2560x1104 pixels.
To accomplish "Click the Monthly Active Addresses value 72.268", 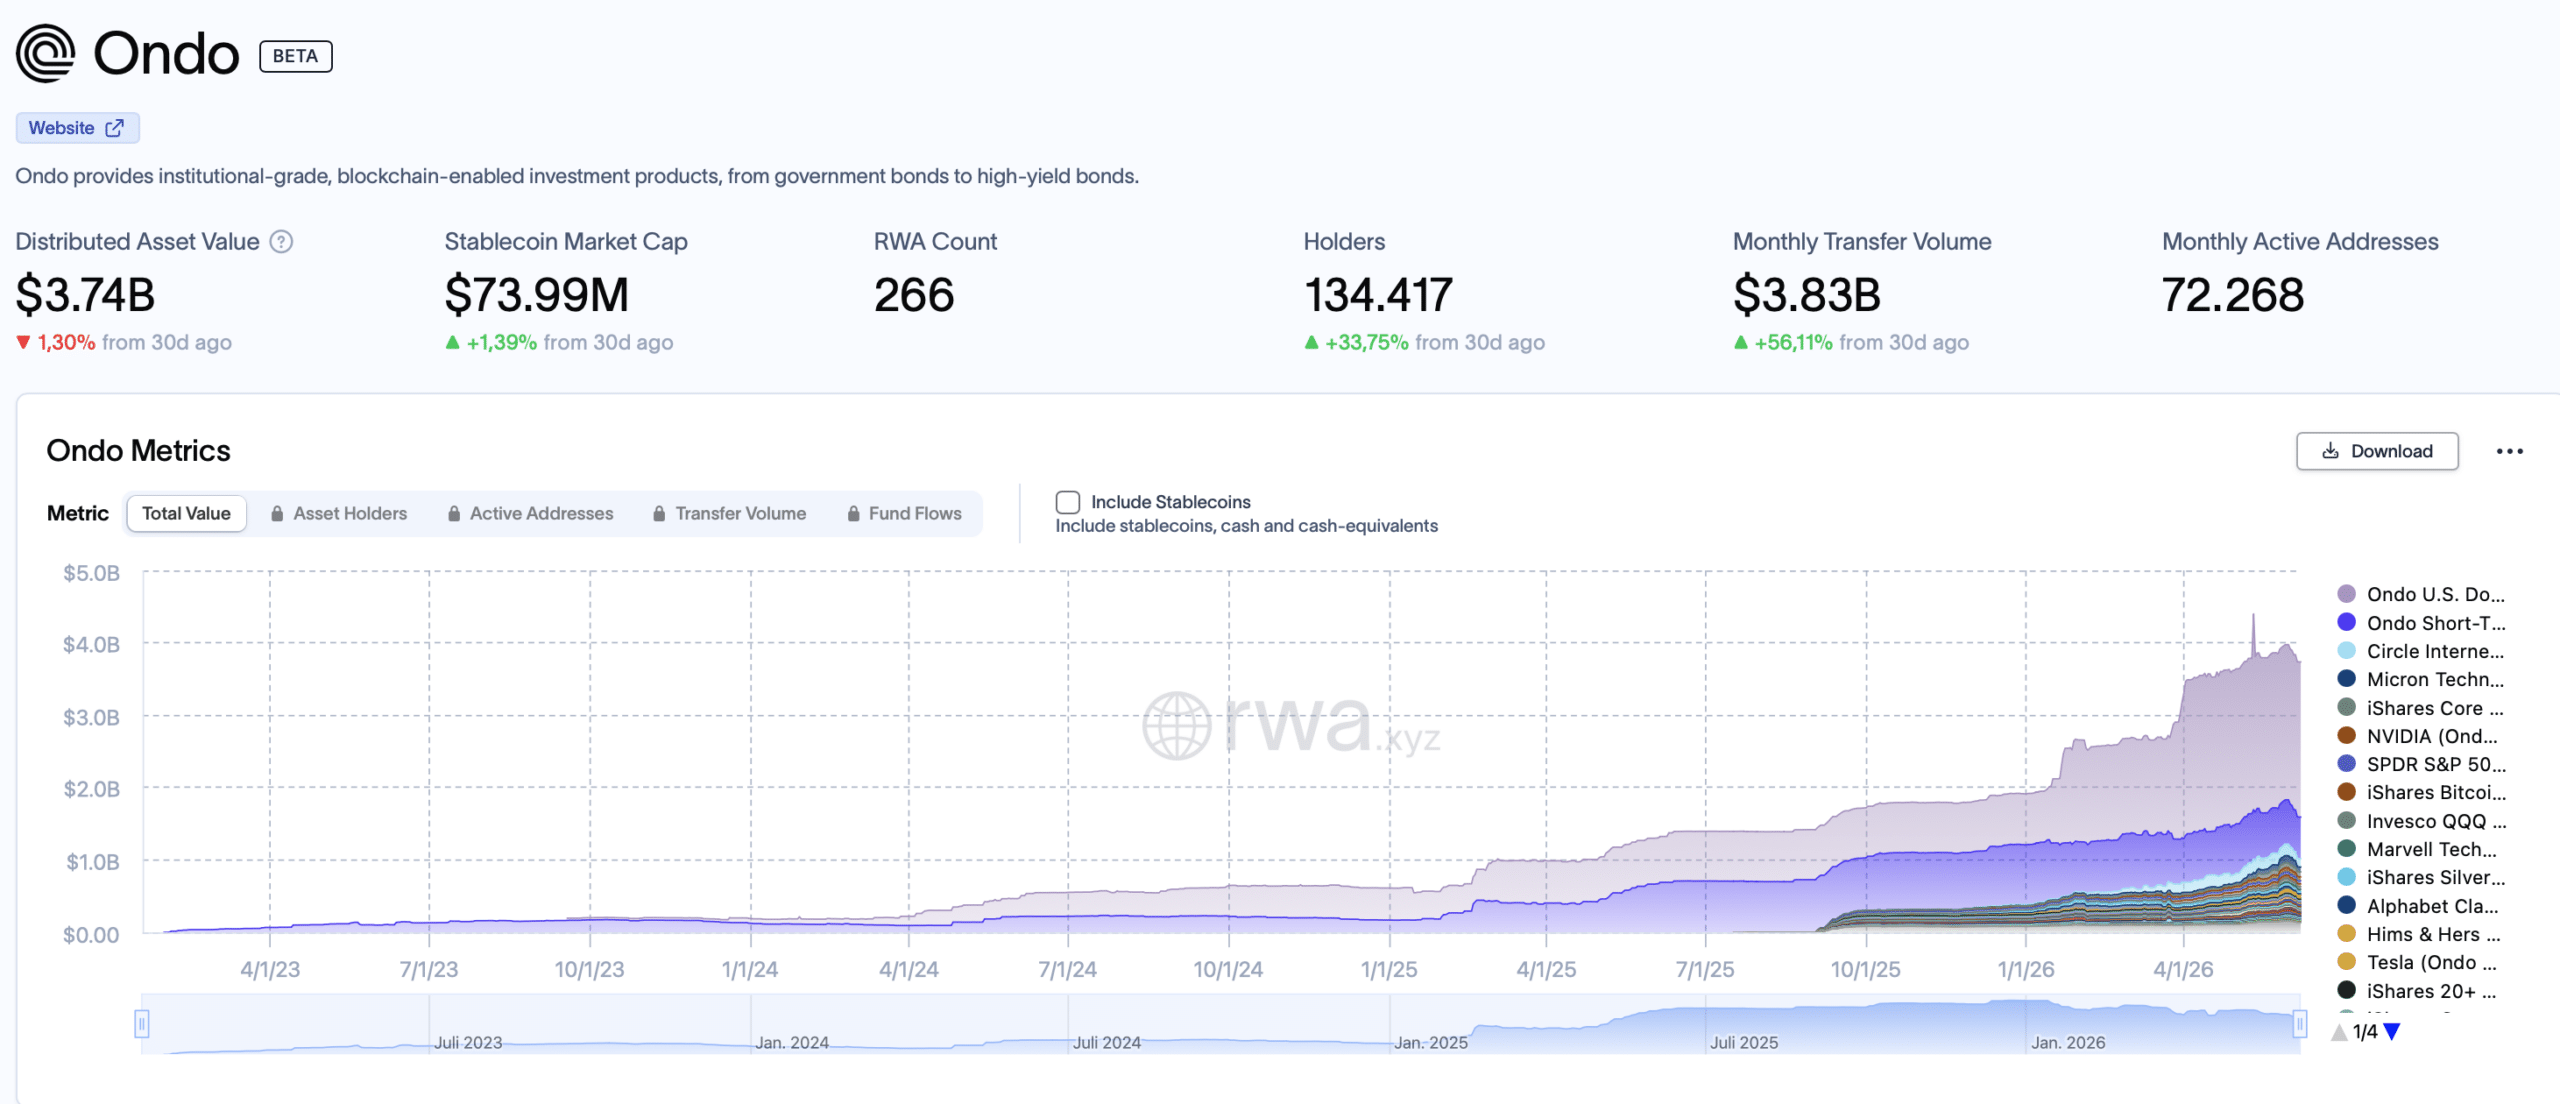I will (x=2233, y=295).
